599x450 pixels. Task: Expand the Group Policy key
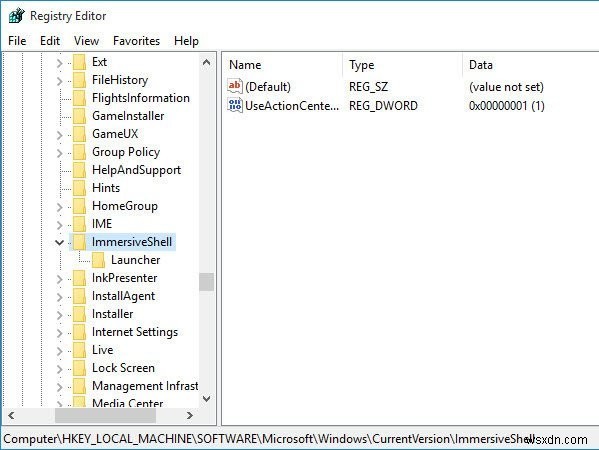pos(59,152)
